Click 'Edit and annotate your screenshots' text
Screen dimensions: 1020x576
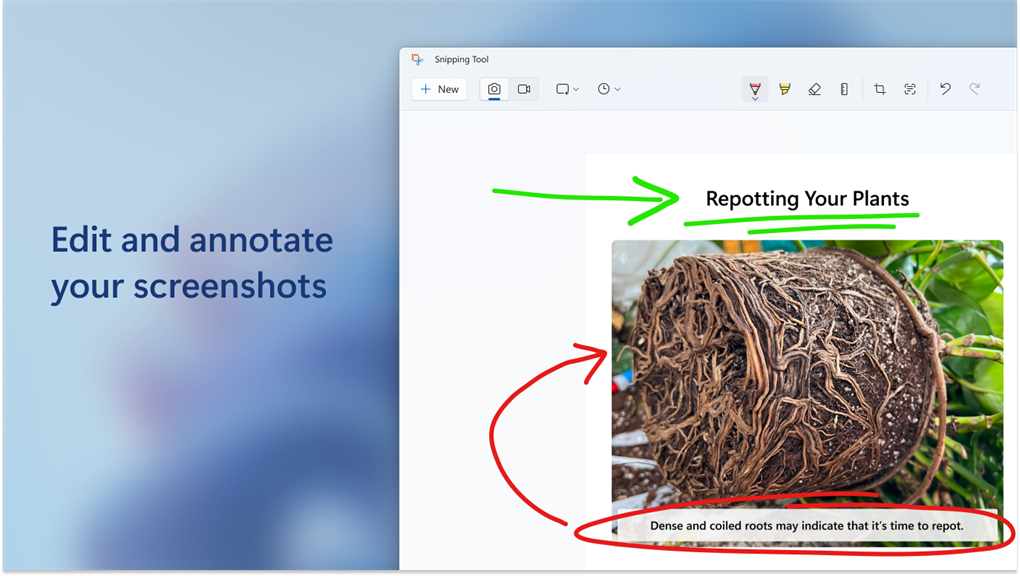[x=192, y=263]
